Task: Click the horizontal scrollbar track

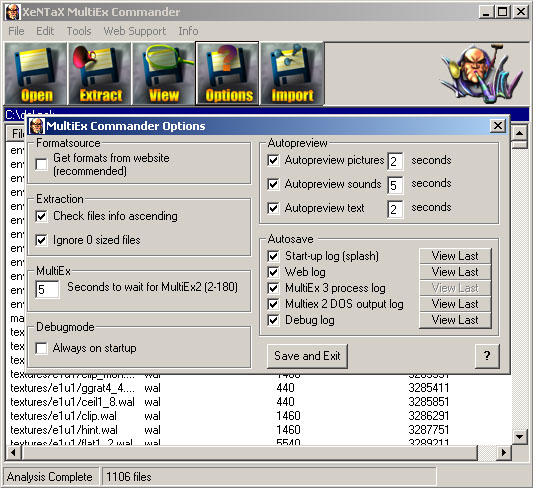Action: coord(487,452)
